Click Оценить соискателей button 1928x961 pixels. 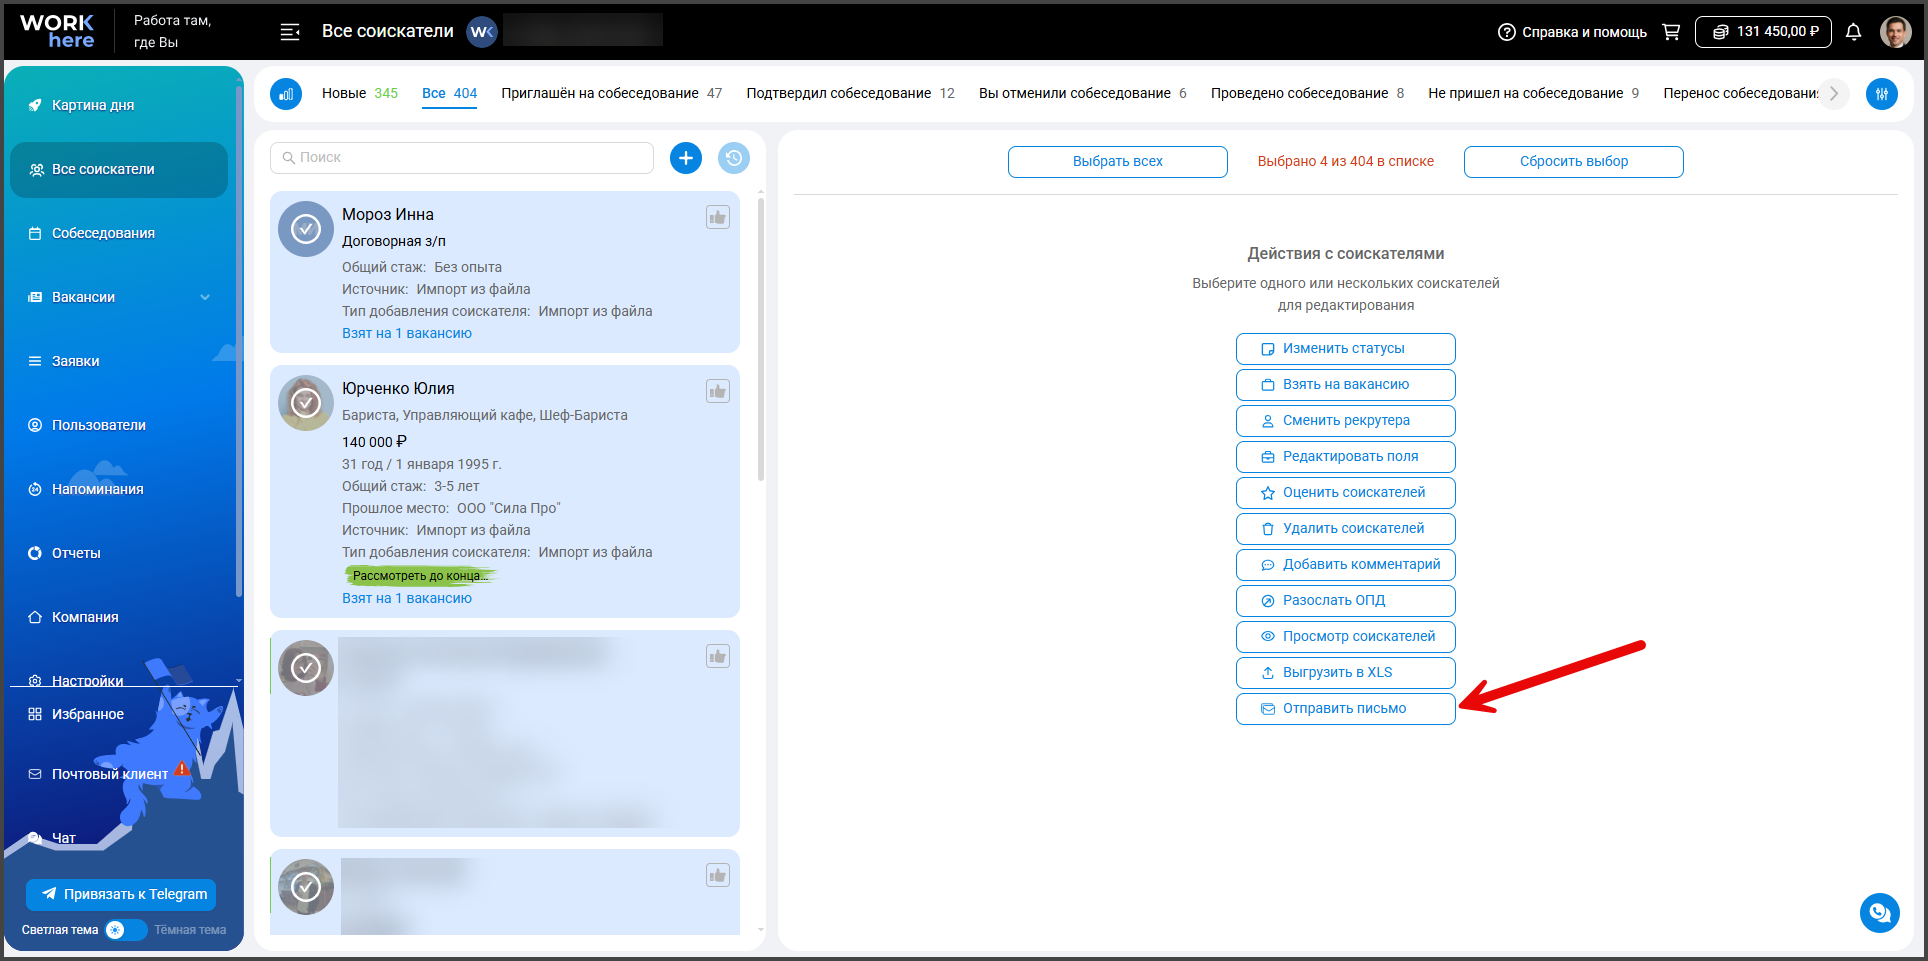(x=1346, y=493)
